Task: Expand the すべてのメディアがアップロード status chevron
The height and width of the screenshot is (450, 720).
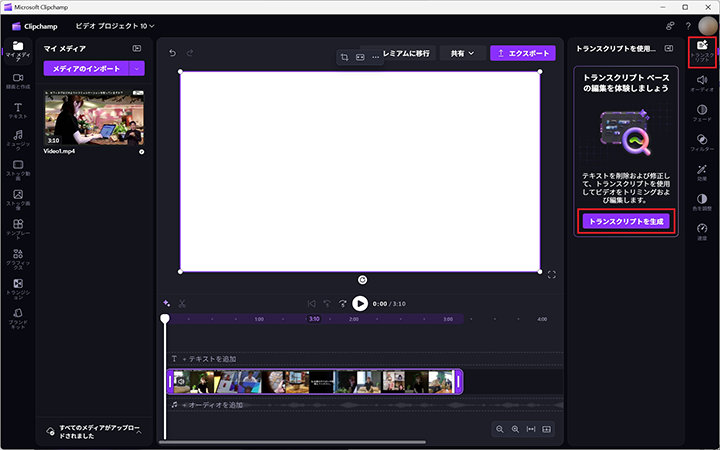Action: point(139,432)
